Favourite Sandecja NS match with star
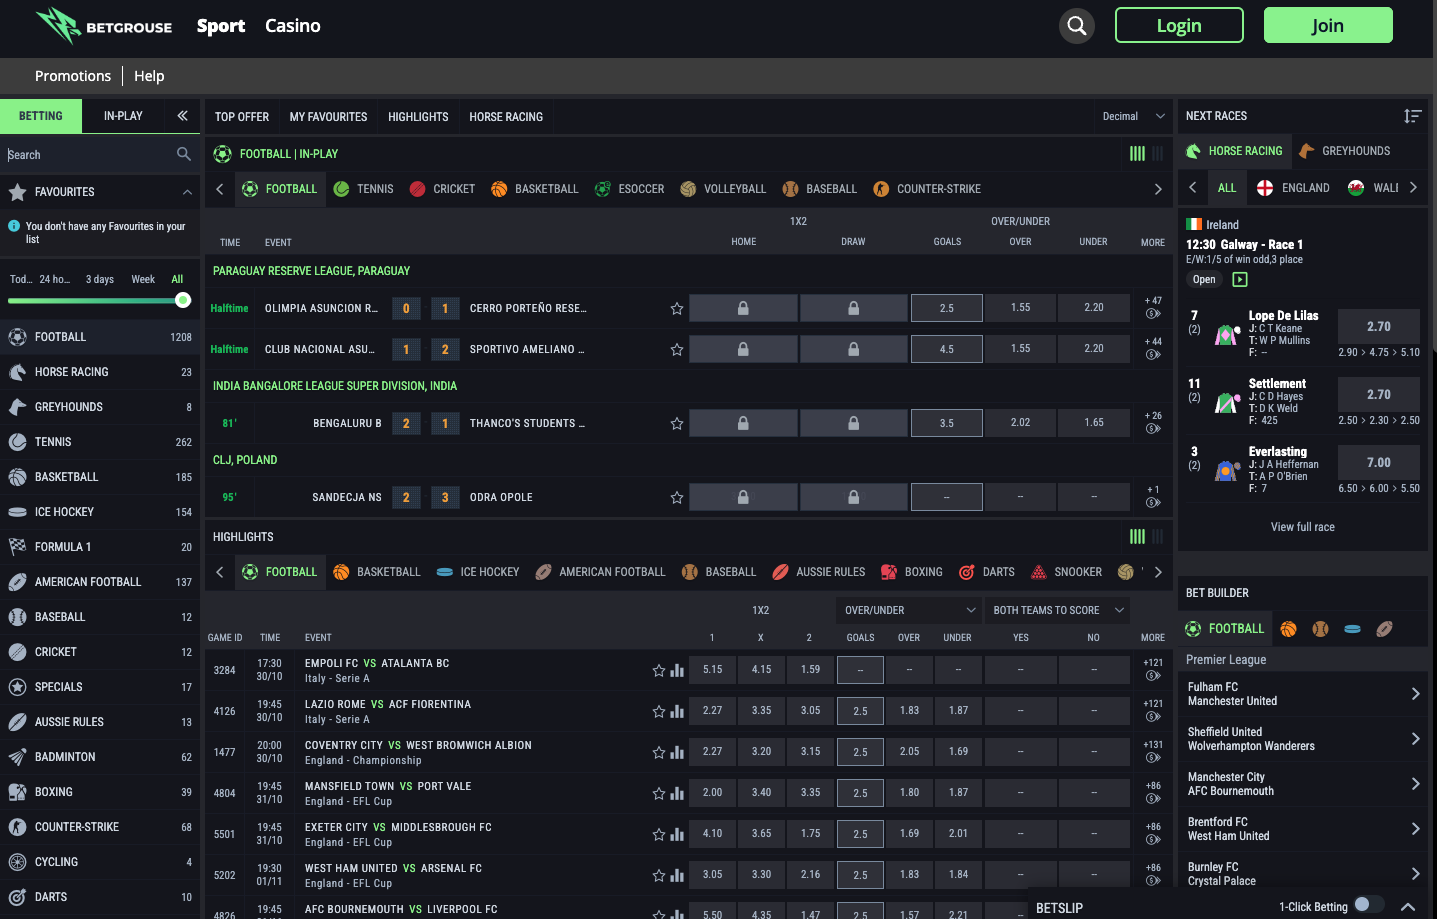 tap(677, 498)
